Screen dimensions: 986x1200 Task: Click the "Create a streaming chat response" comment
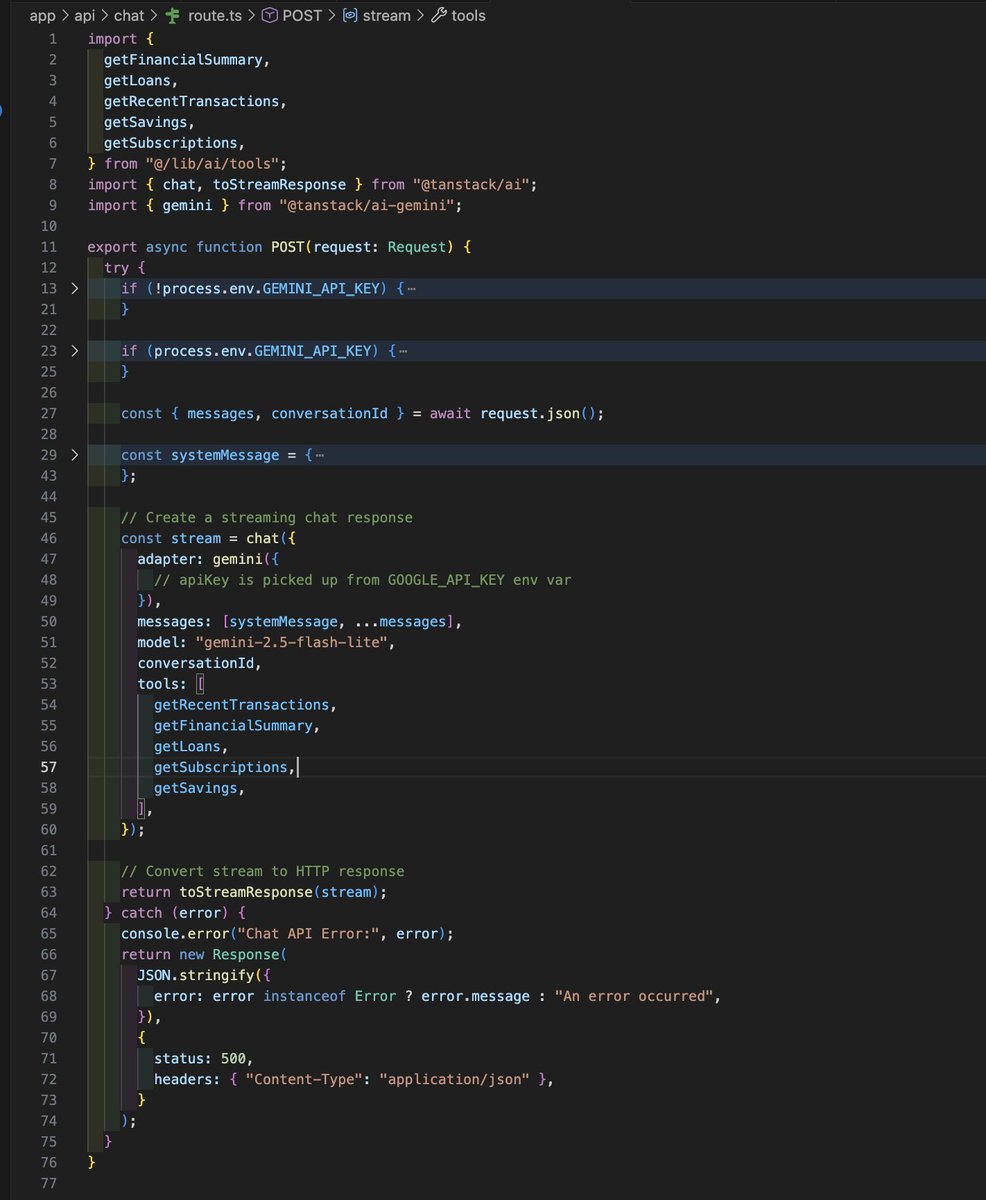[266, 517]
